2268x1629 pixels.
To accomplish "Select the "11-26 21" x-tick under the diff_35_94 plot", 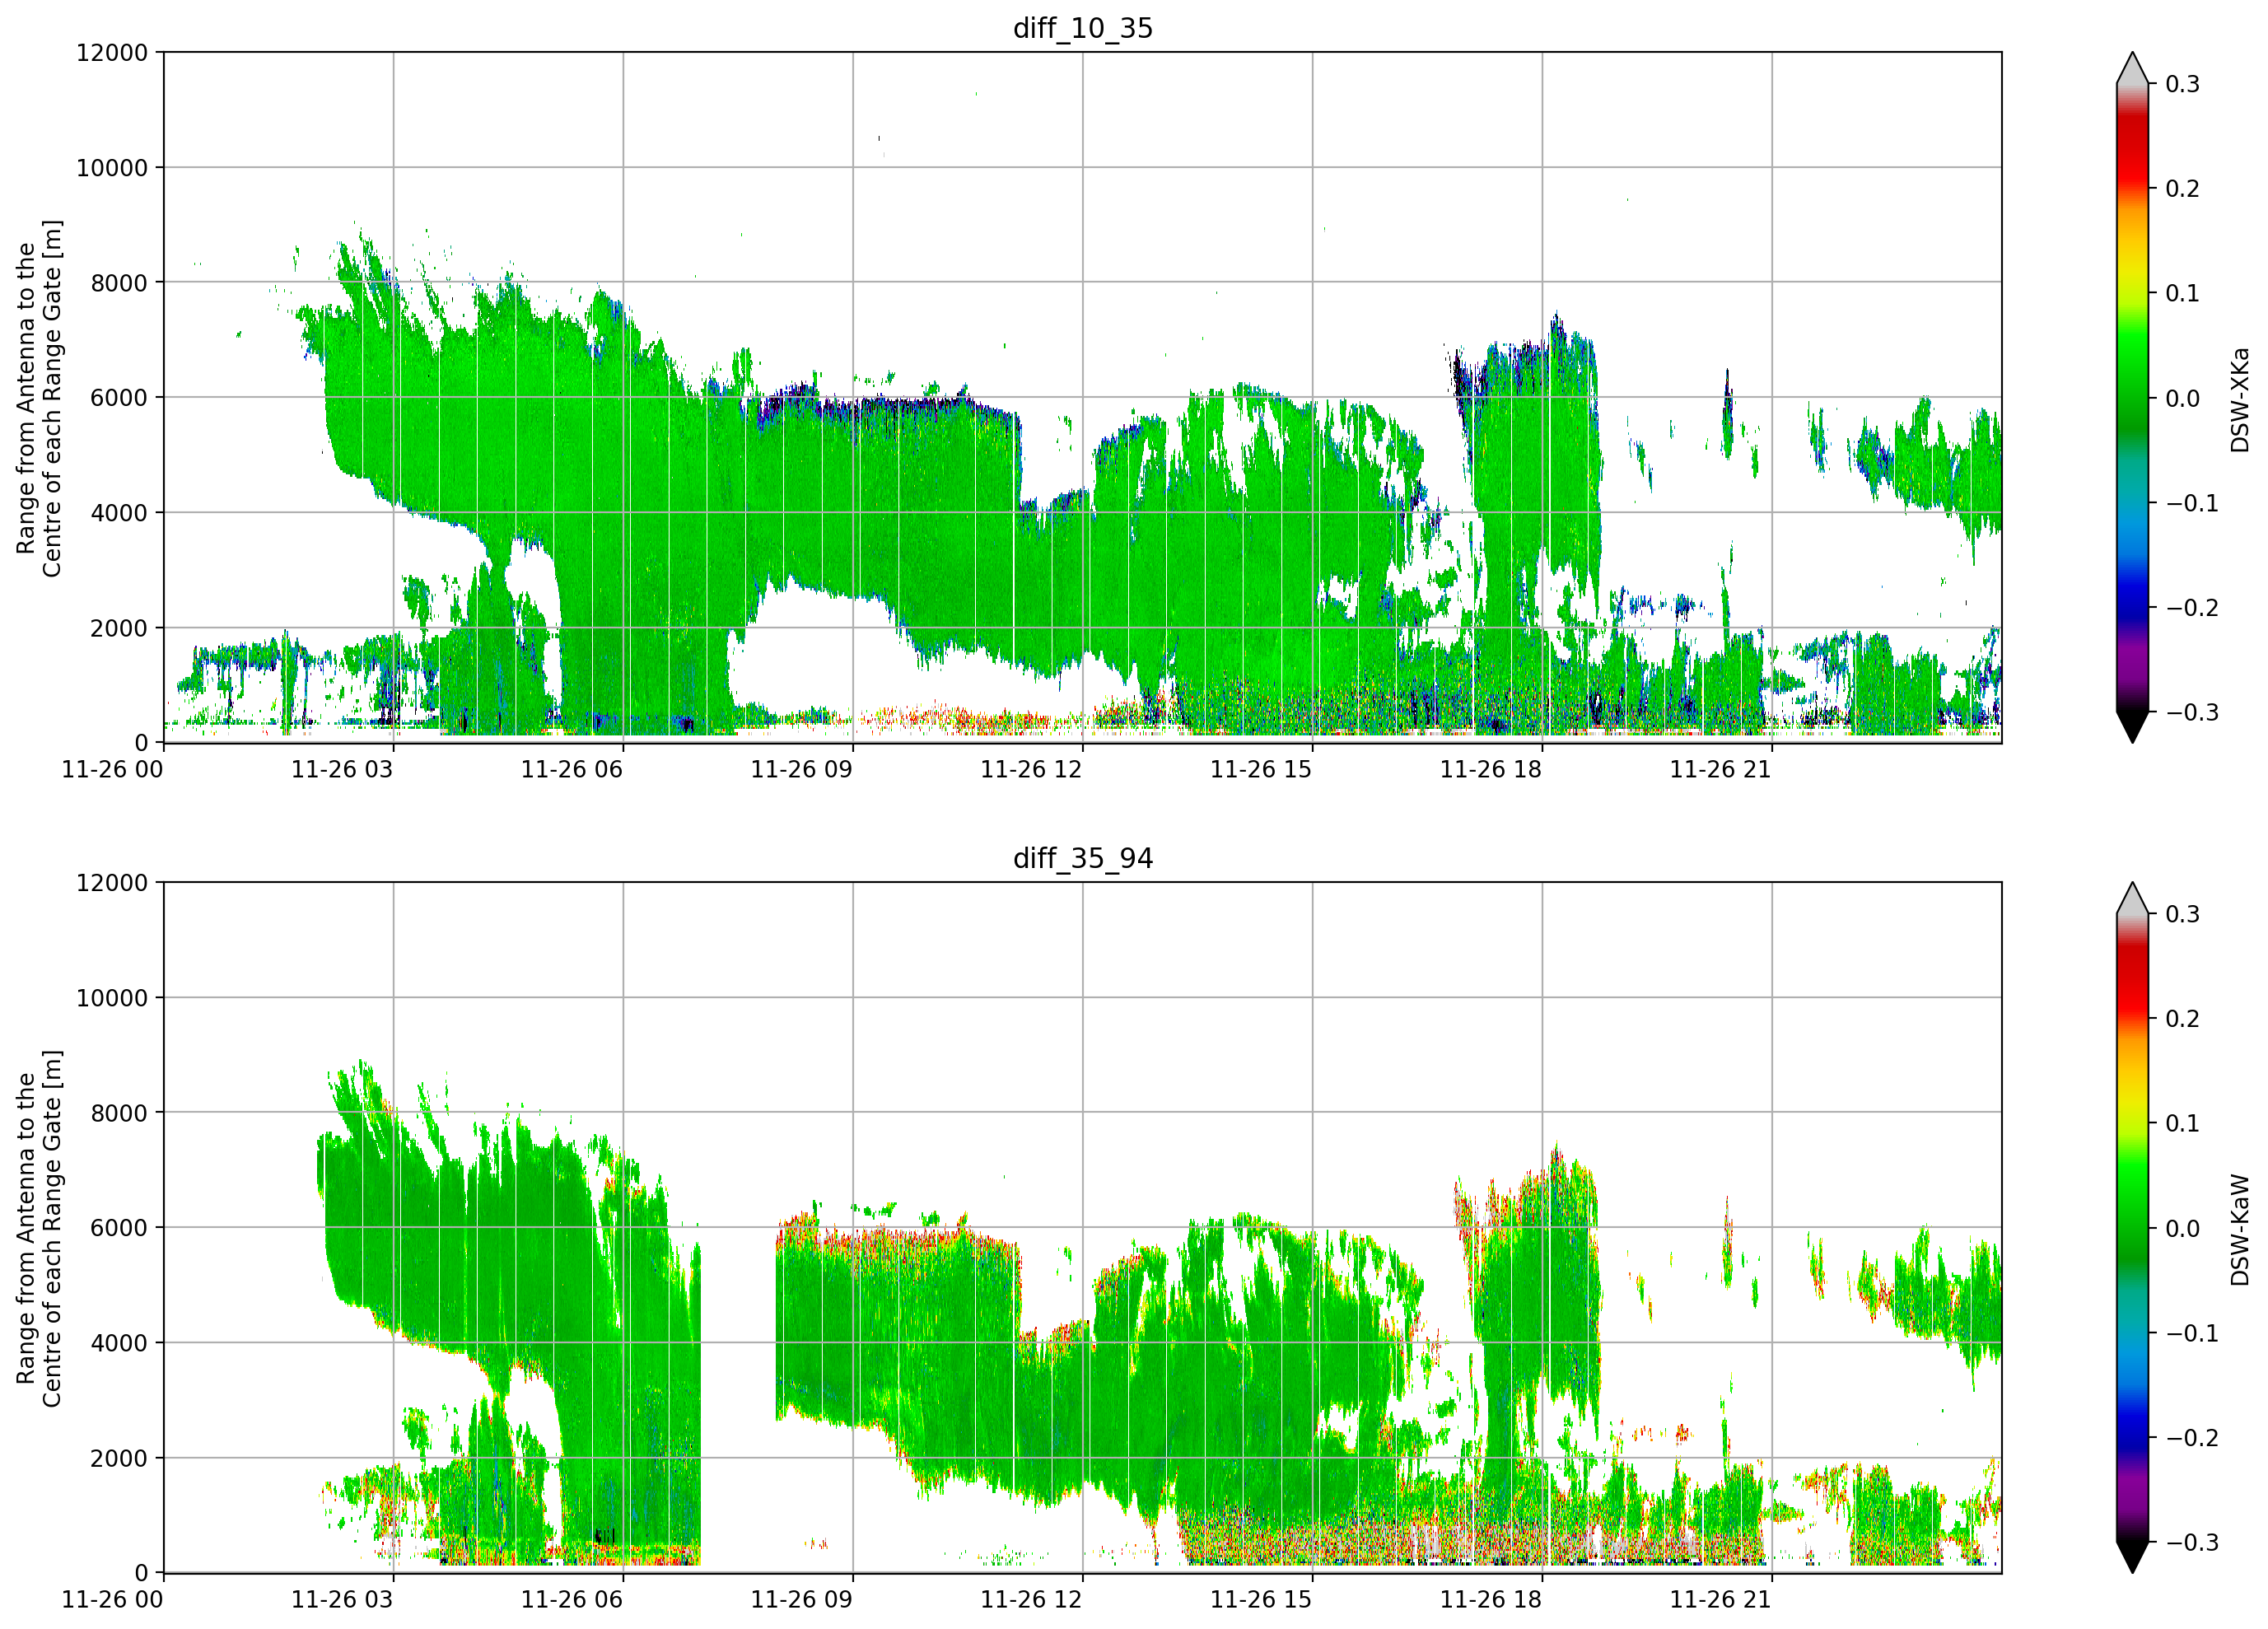I will pyautogui.click(x=1721, y=1599).
